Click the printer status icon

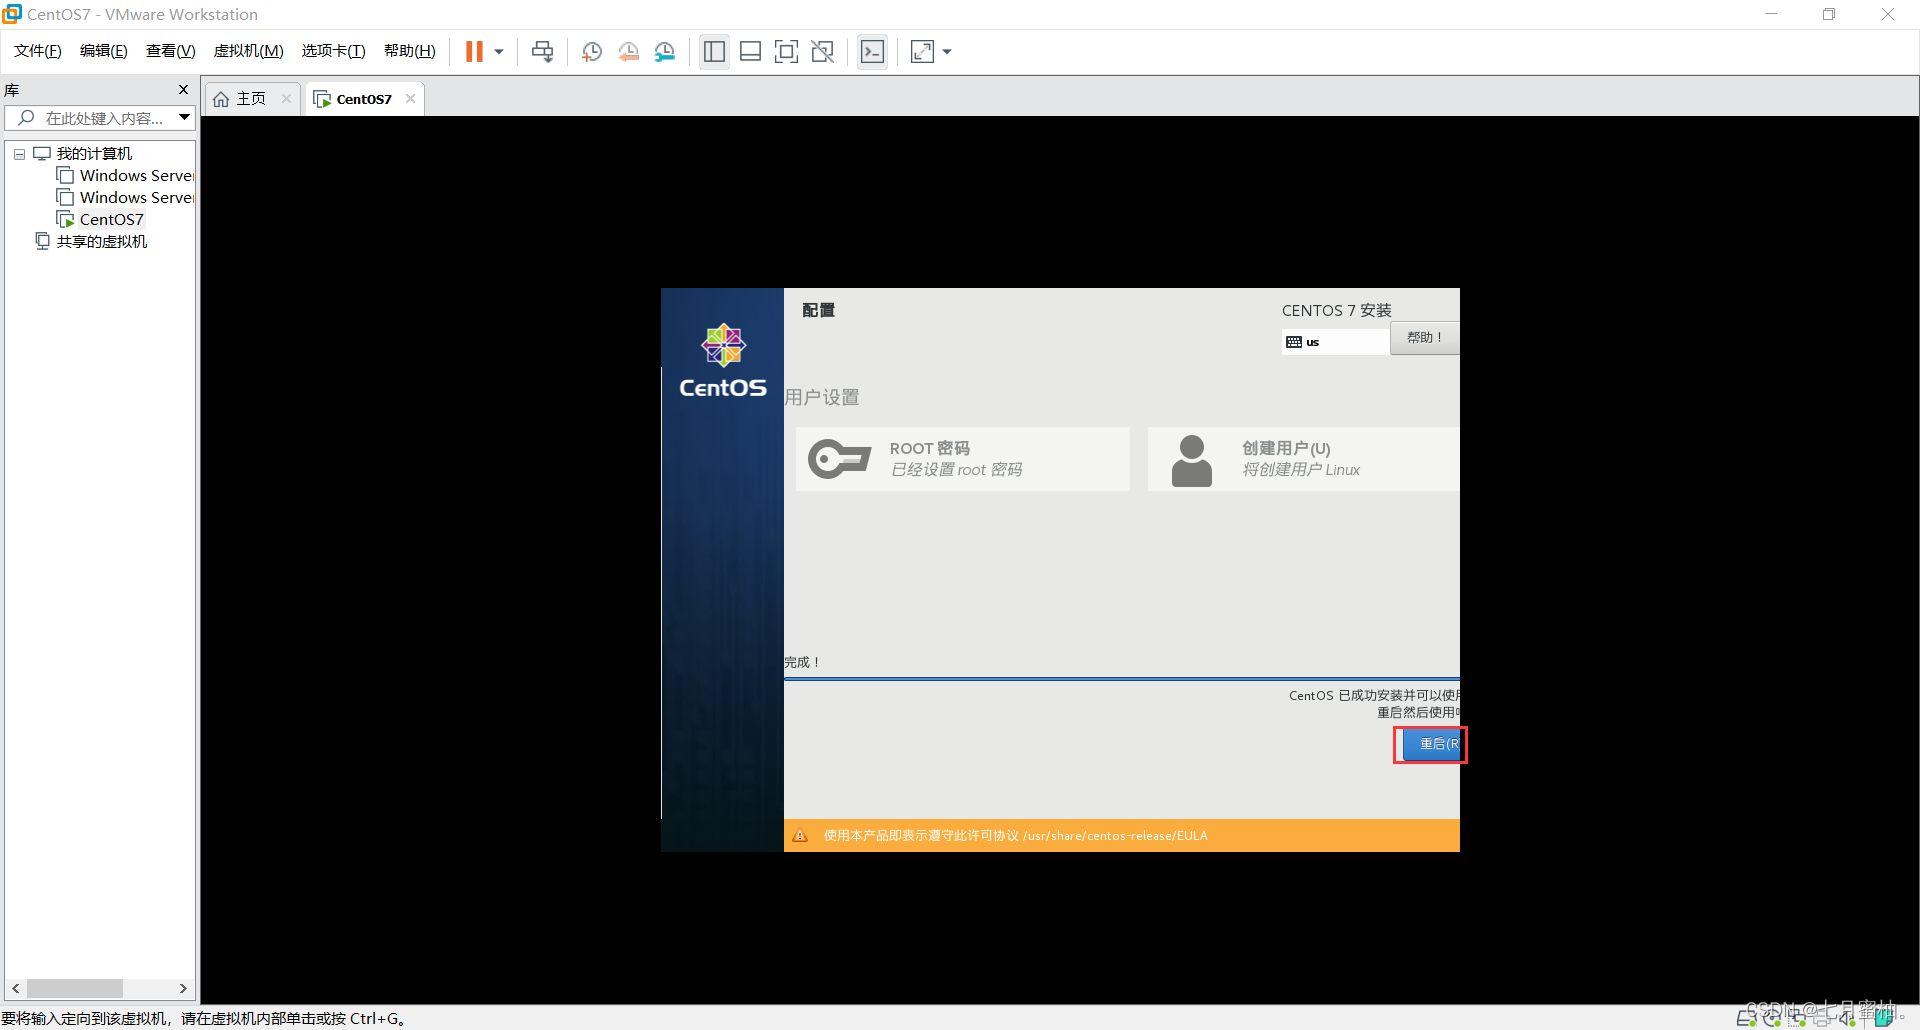1822,1018
